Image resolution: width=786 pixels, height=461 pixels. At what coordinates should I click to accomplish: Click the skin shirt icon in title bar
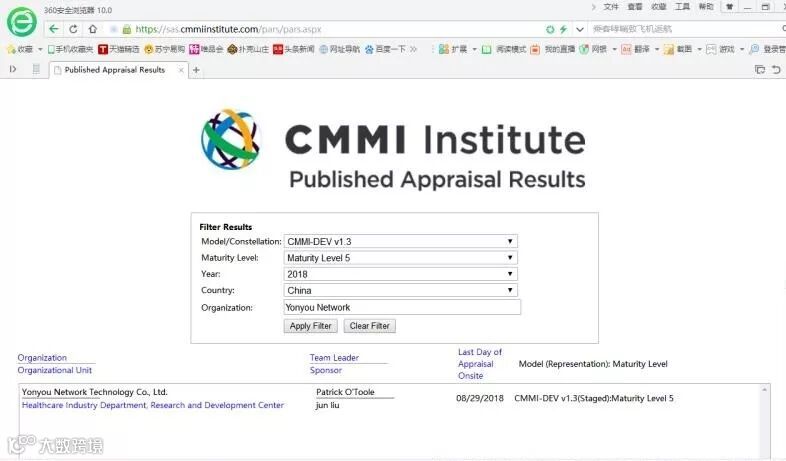click(x=729, y=7)
